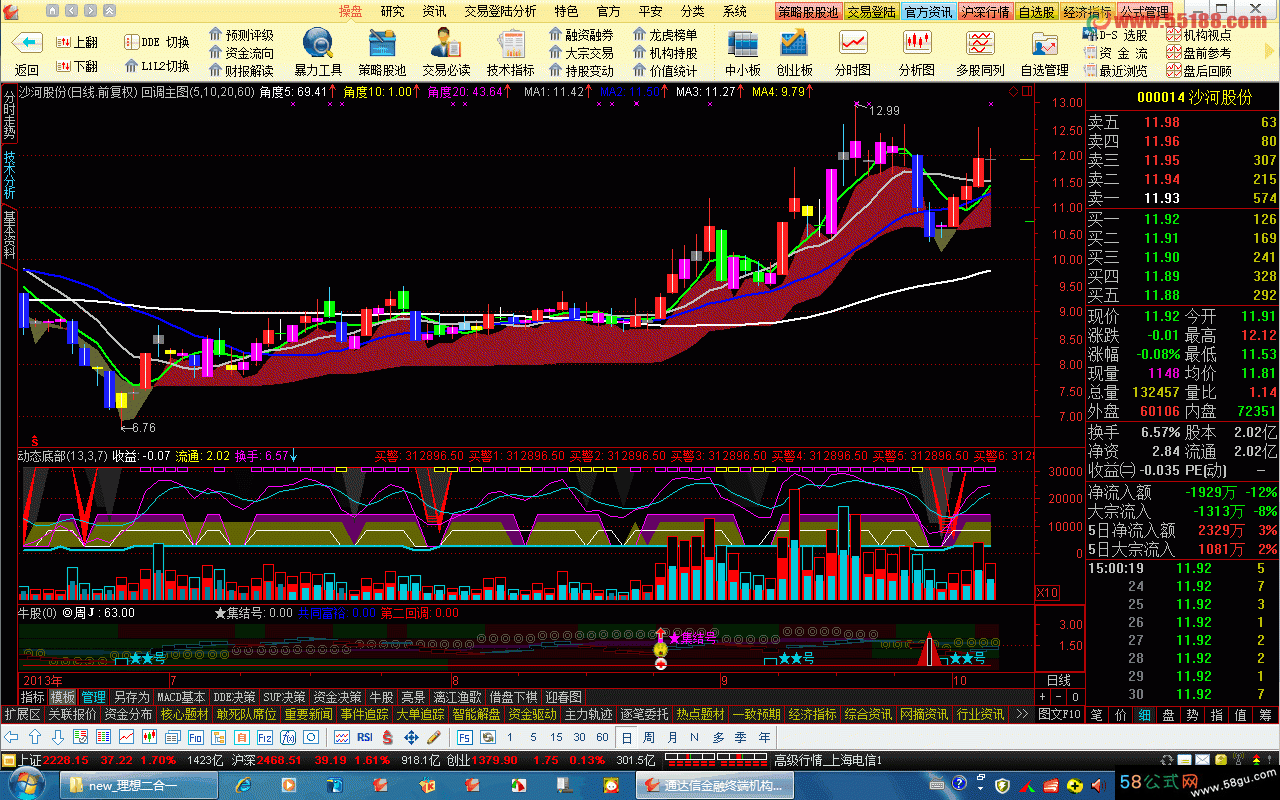Select the 月 monthly period
This screenshot has height=800, width=1280.
[x=672, y=737]
